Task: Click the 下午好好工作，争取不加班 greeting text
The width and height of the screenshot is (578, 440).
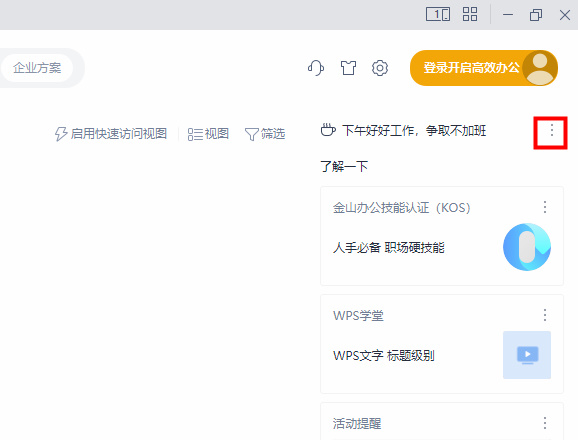Action: tap(414, 130)
